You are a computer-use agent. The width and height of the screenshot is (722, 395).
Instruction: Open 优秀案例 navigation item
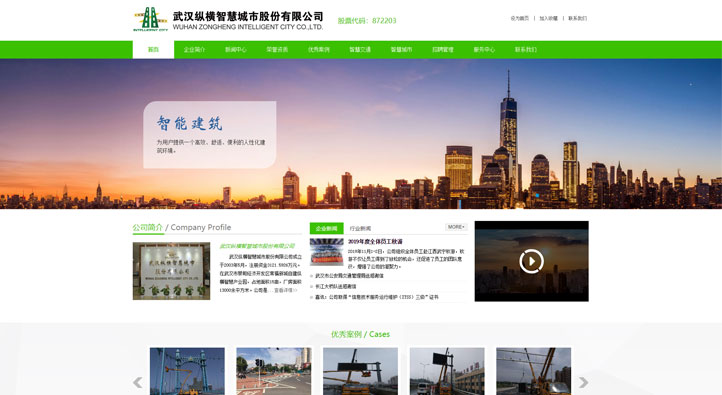pos(319,49)
